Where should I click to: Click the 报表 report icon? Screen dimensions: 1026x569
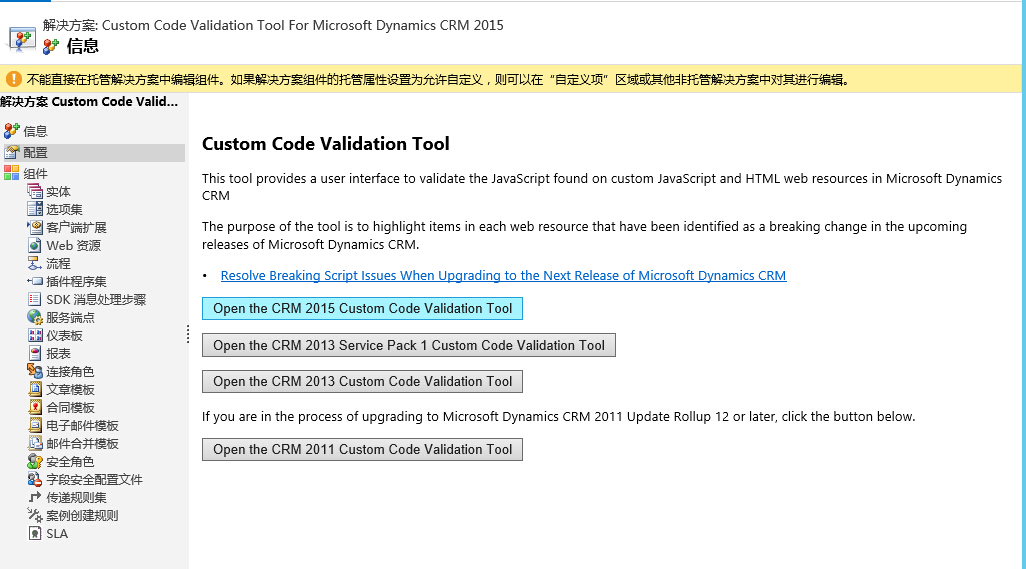pos(35,353)
